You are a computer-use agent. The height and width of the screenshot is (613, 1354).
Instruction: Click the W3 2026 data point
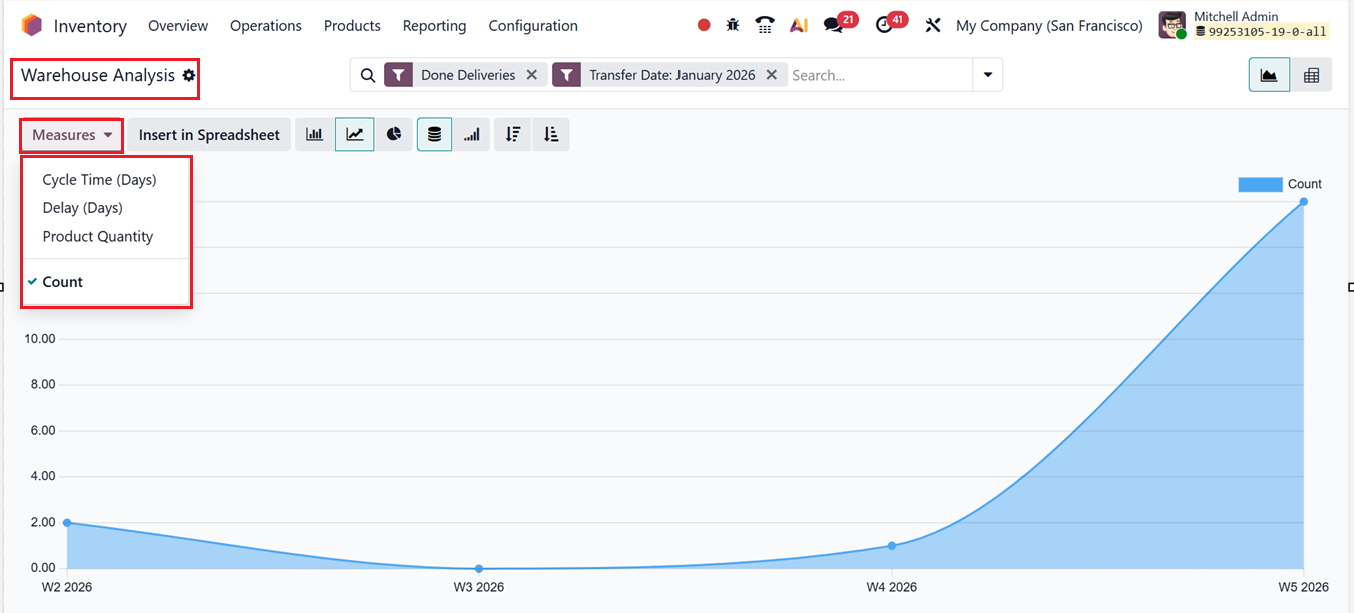[x=479, y=568]
